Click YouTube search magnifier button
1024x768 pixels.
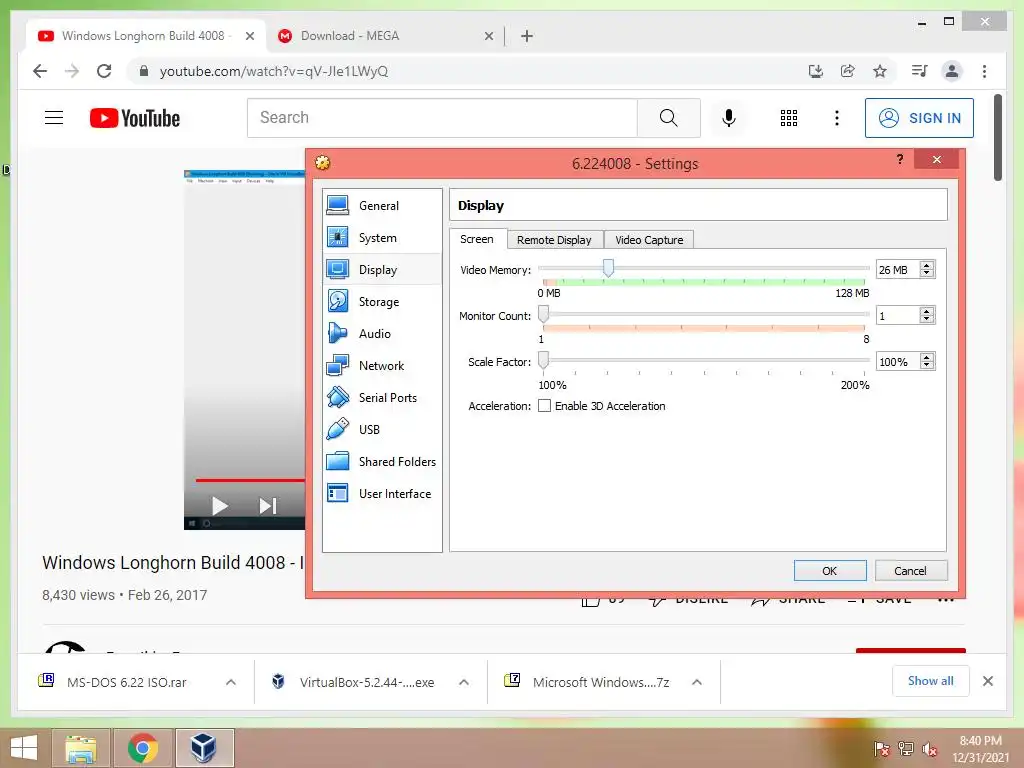coord(668,118)
